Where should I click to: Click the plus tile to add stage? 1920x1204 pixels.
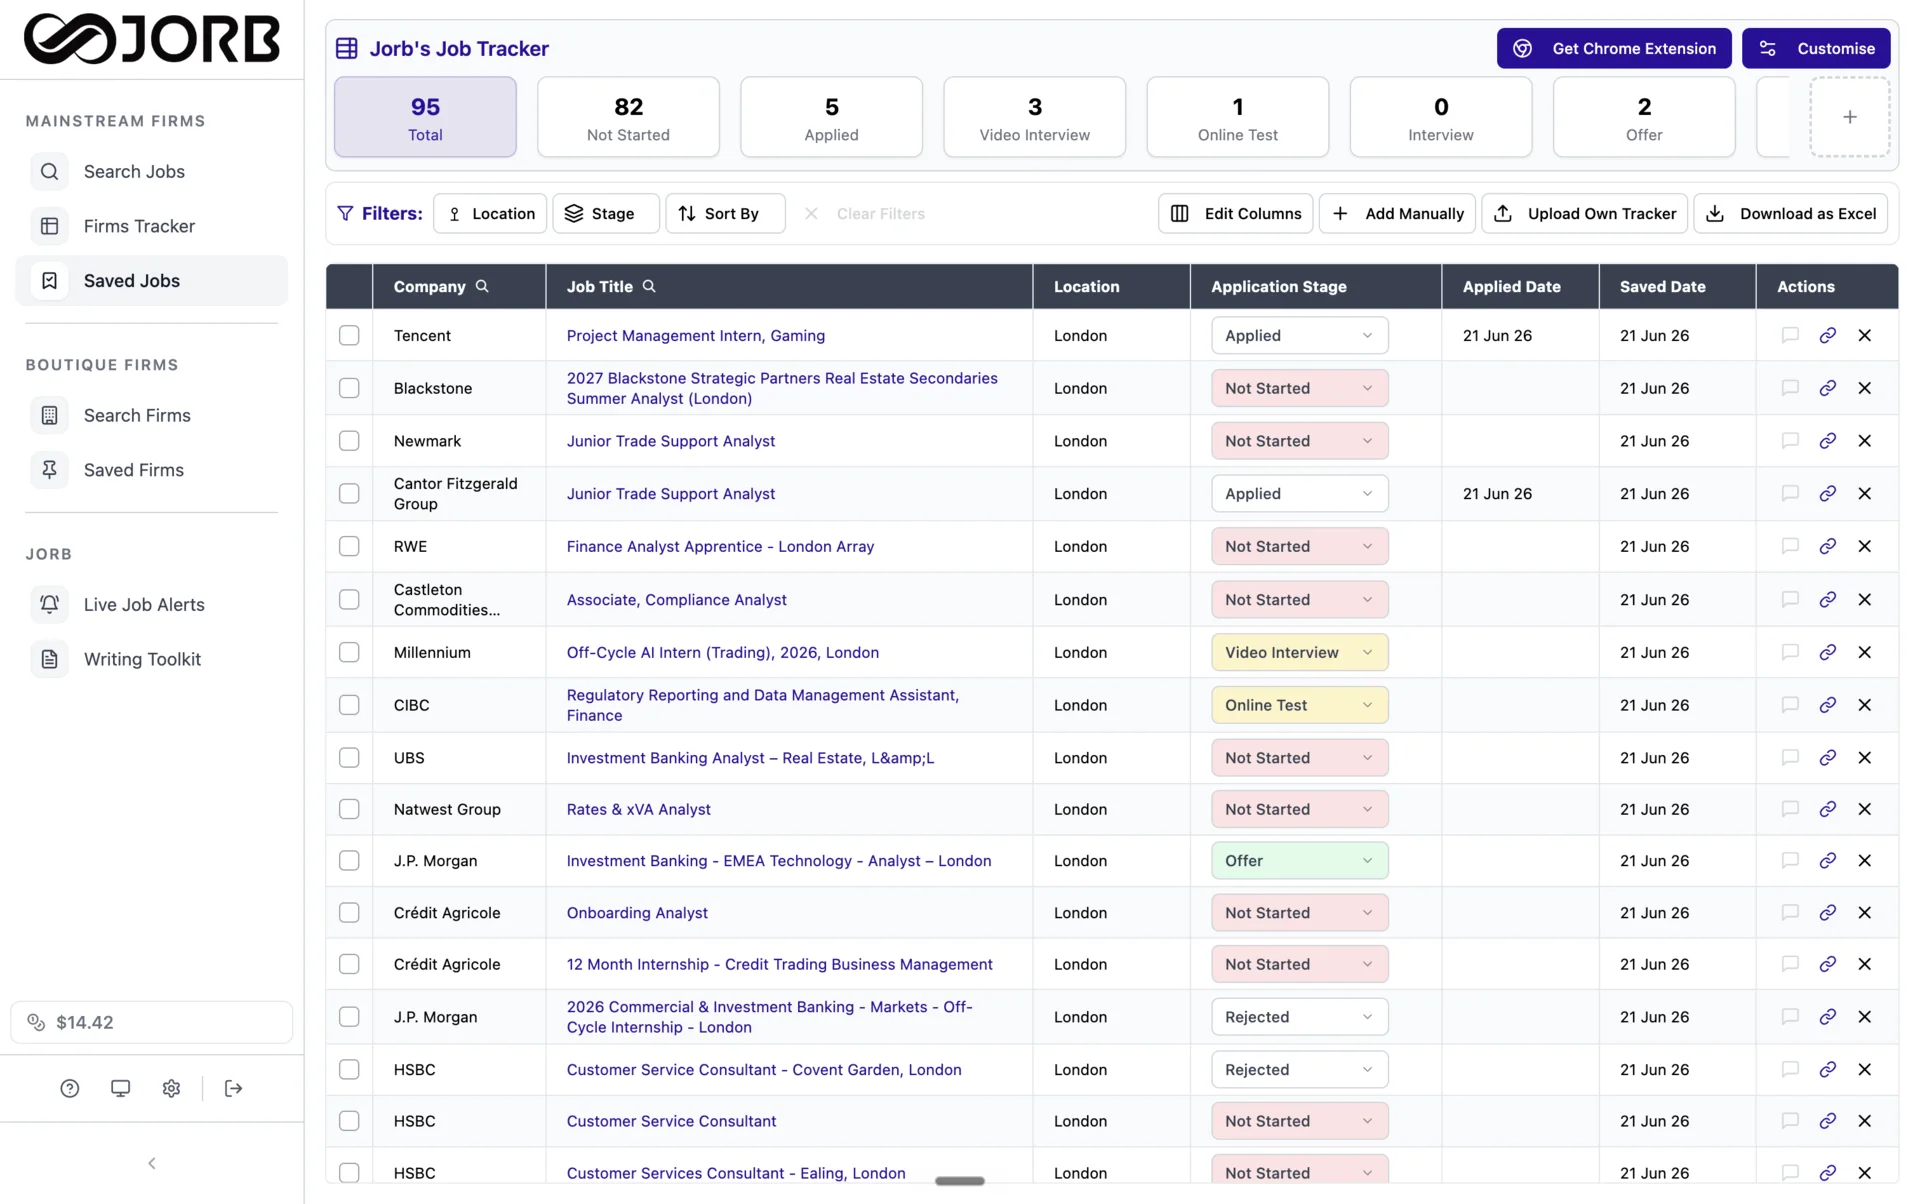(1849, 117)
